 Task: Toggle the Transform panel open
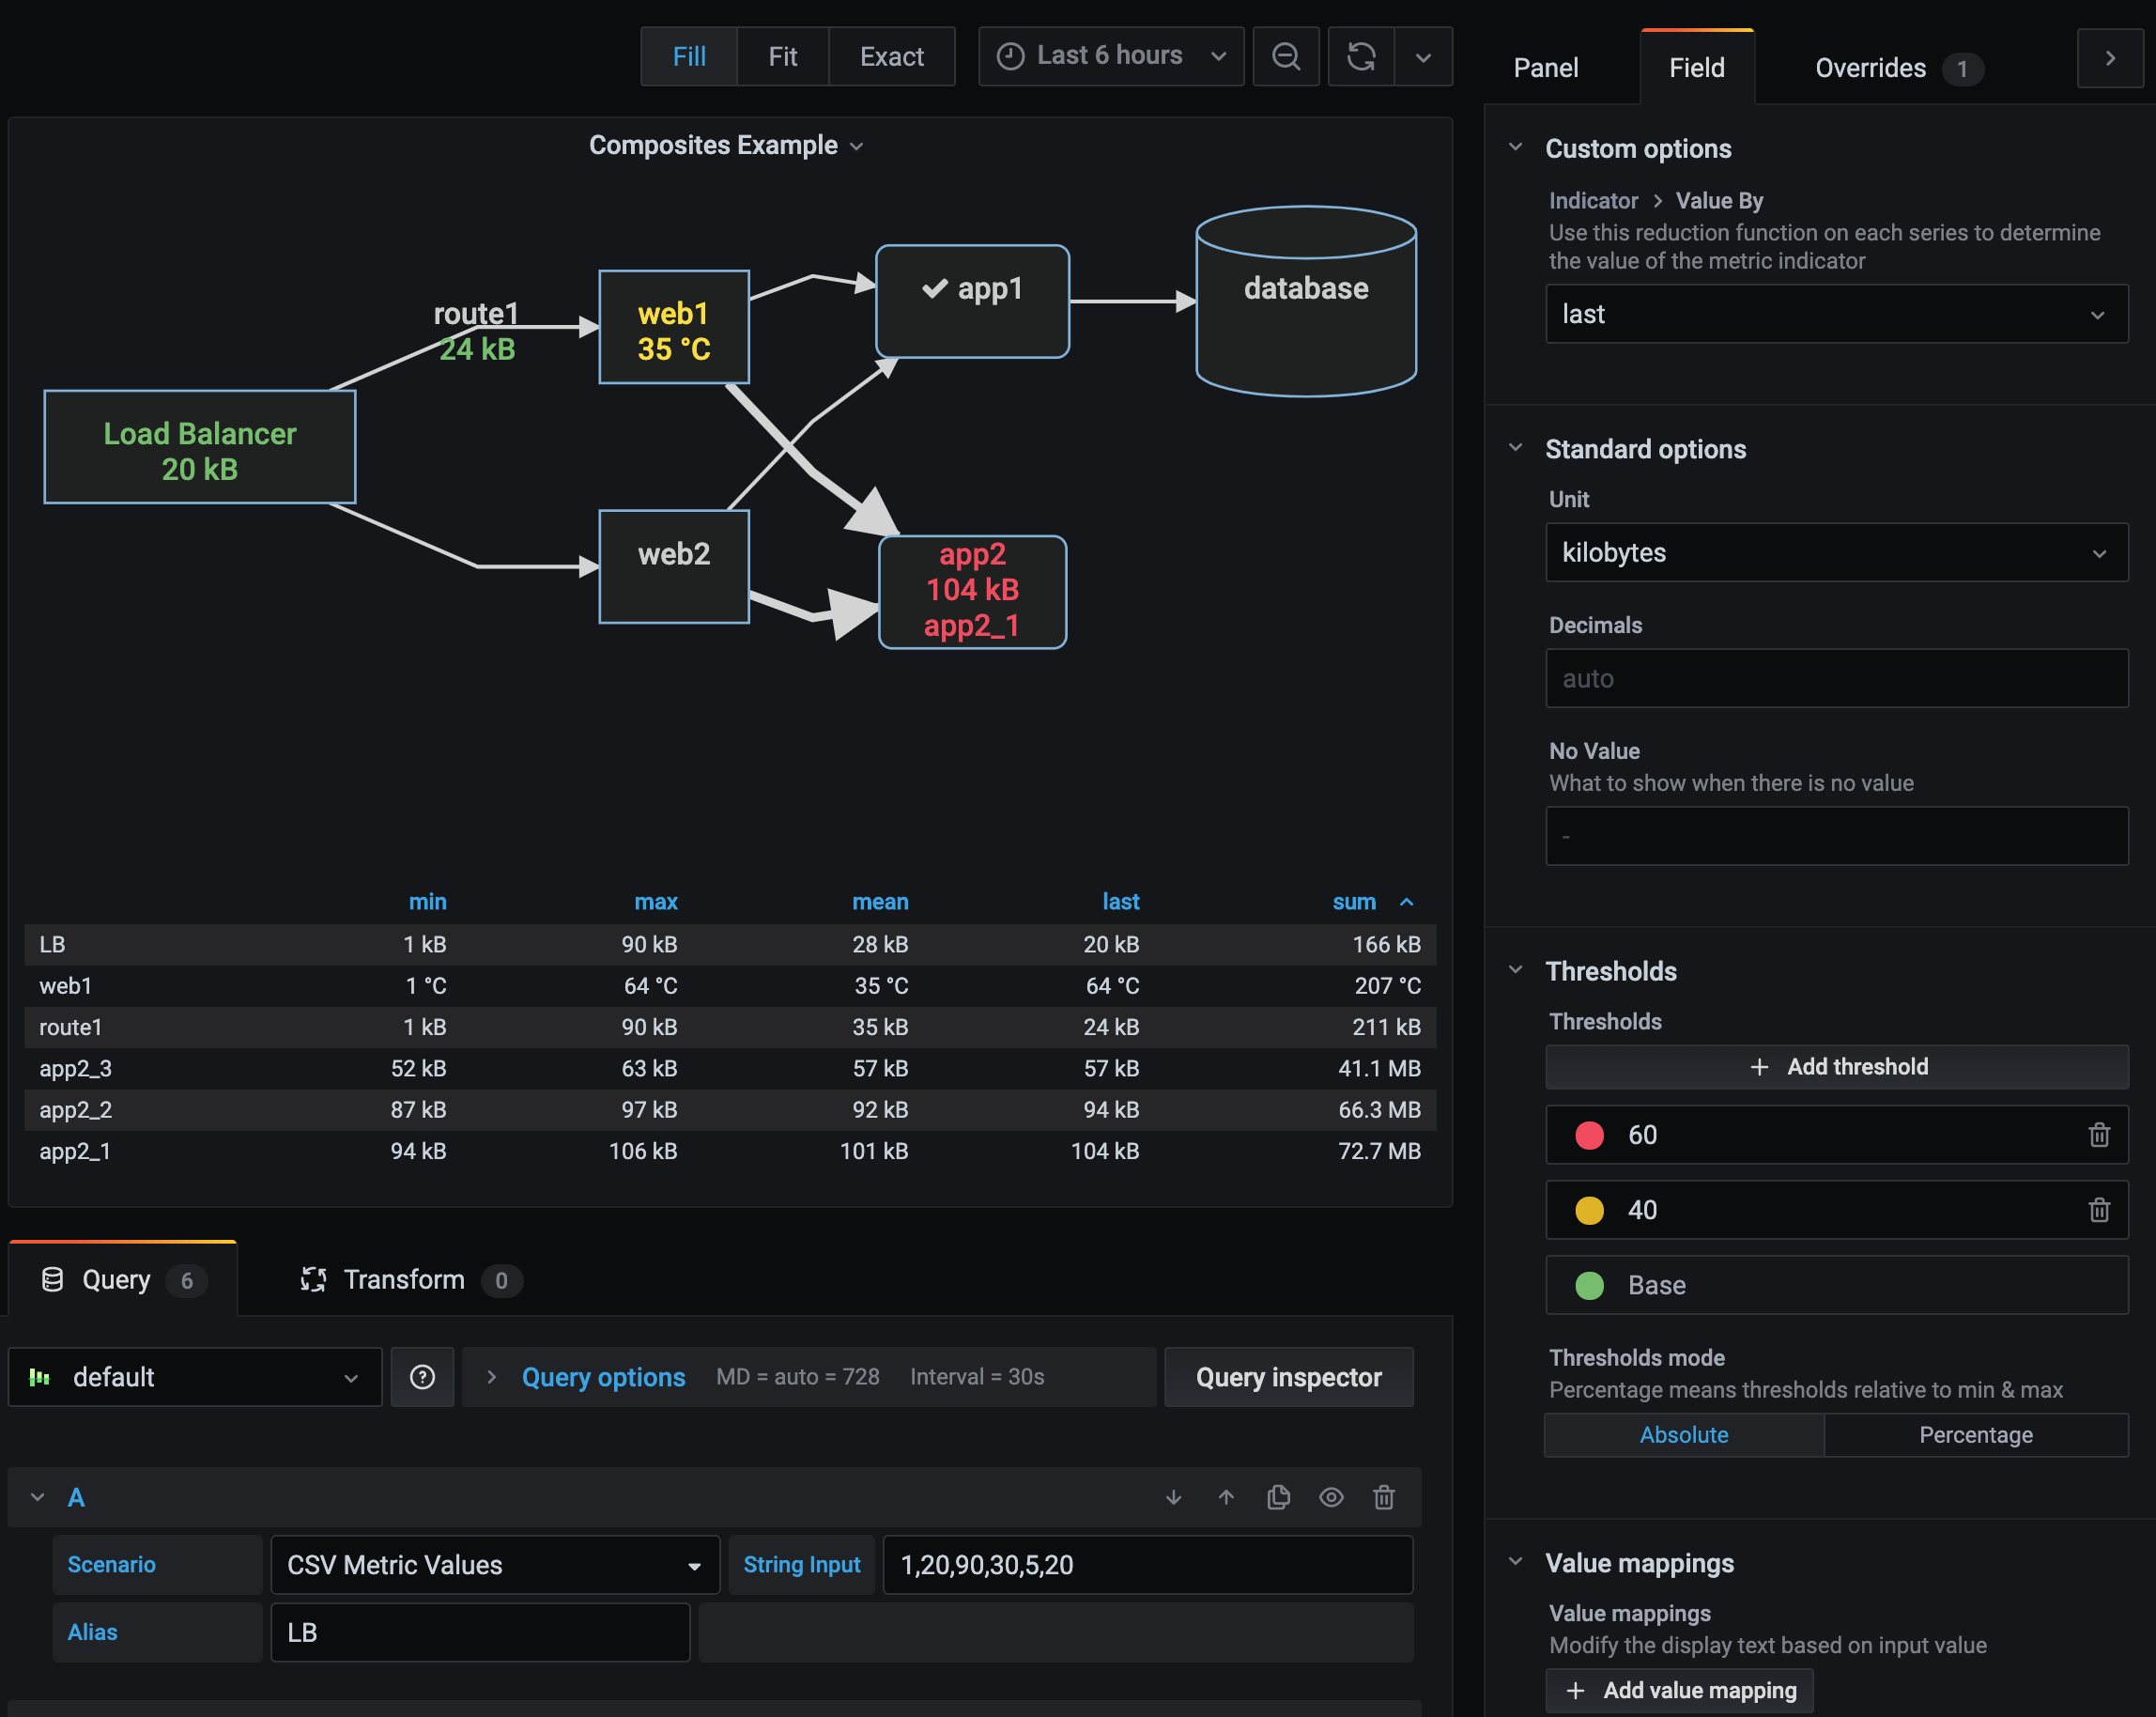click(x=405, y=1277)
